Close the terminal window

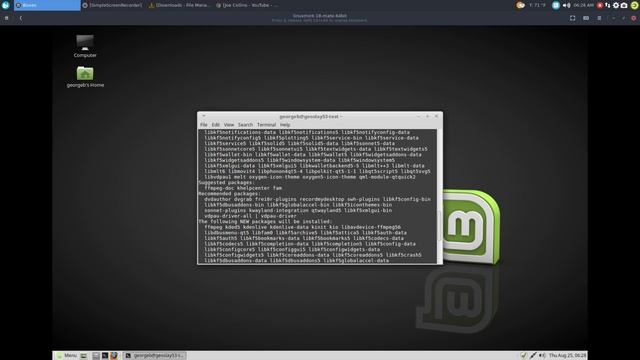436,116
